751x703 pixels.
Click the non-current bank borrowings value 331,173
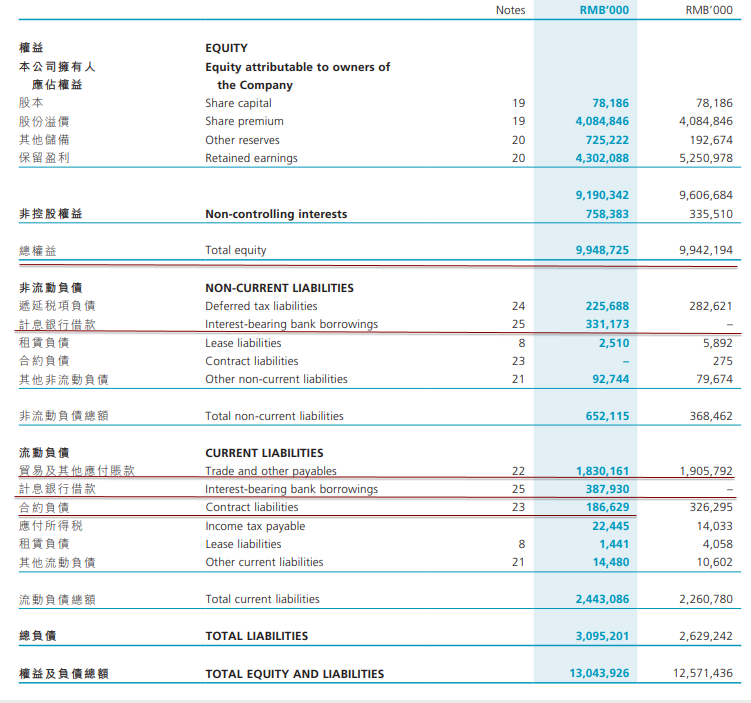[607, 324]
